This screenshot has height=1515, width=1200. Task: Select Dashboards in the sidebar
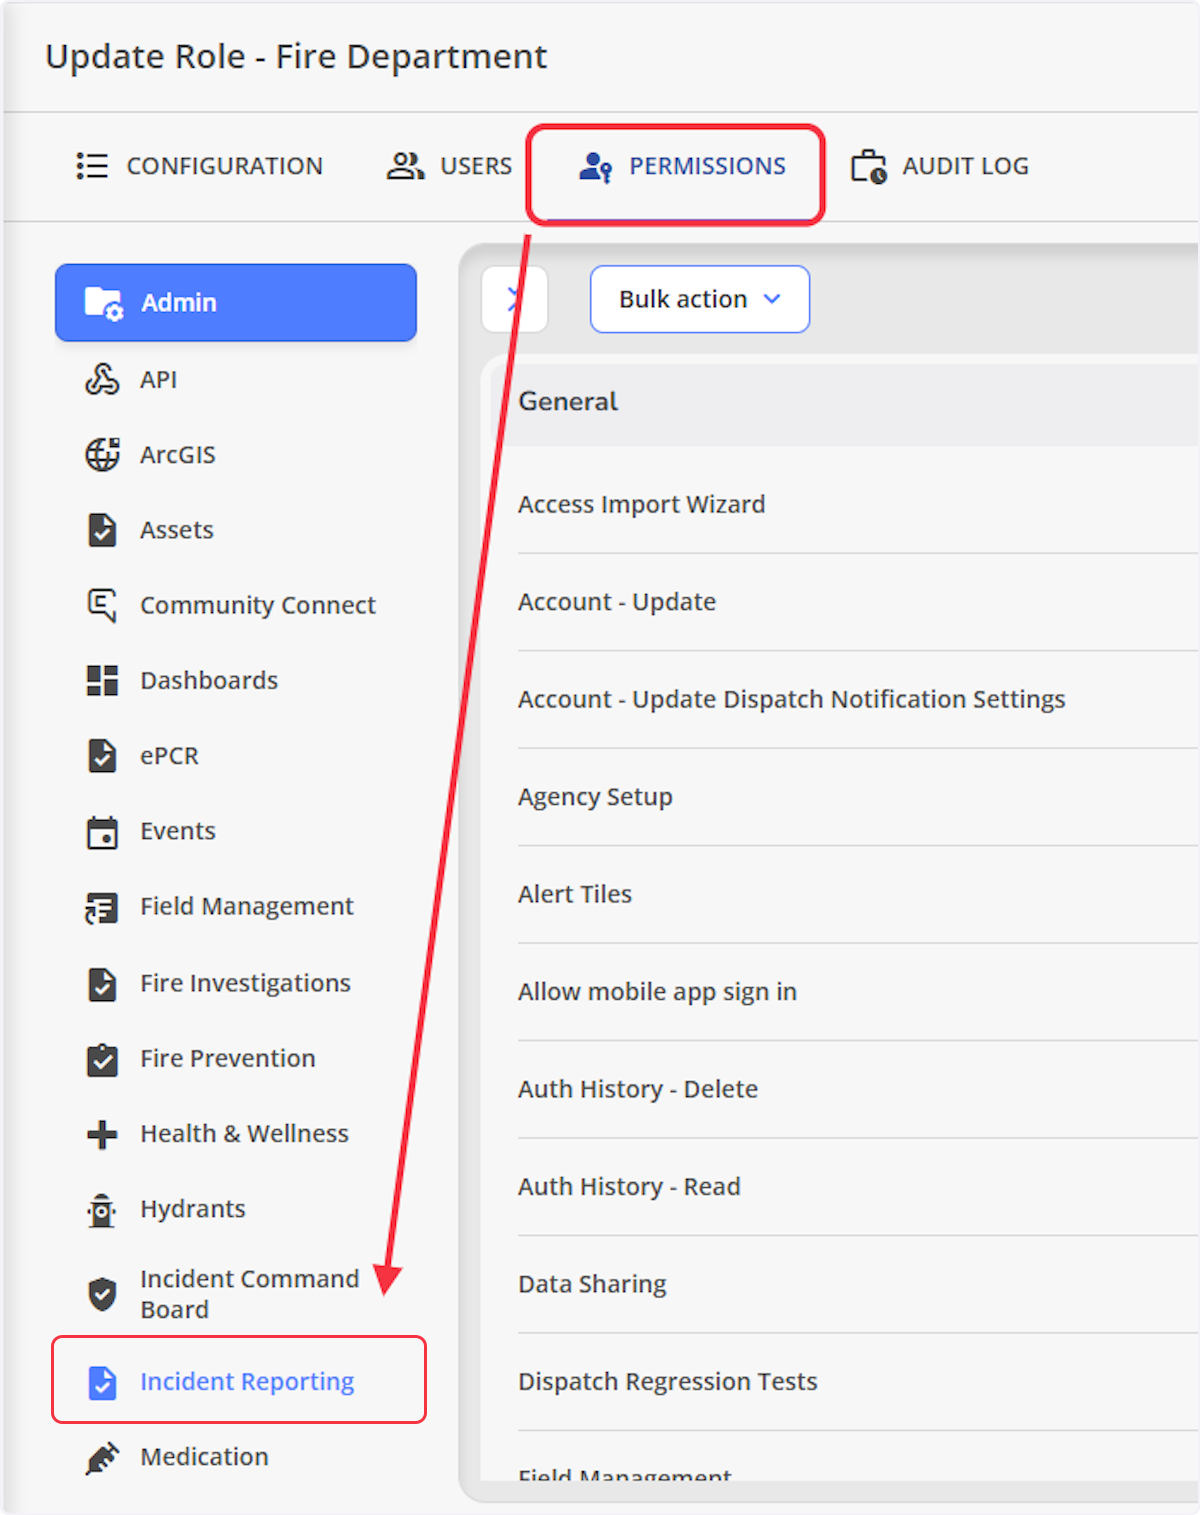[x=236, y=680]
